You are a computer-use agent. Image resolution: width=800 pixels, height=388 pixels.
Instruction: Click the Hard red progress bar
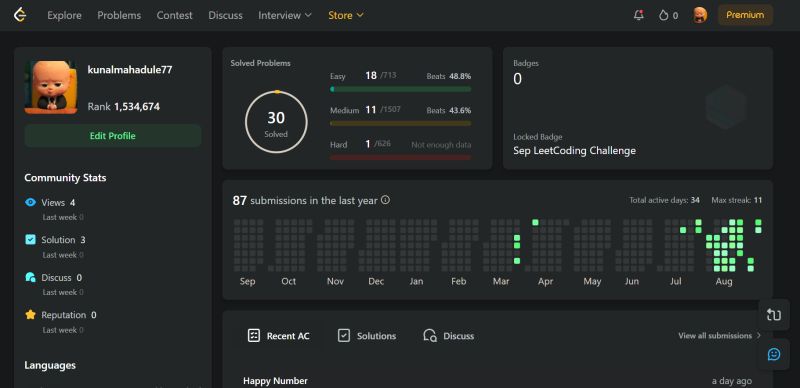coord(401,157)
